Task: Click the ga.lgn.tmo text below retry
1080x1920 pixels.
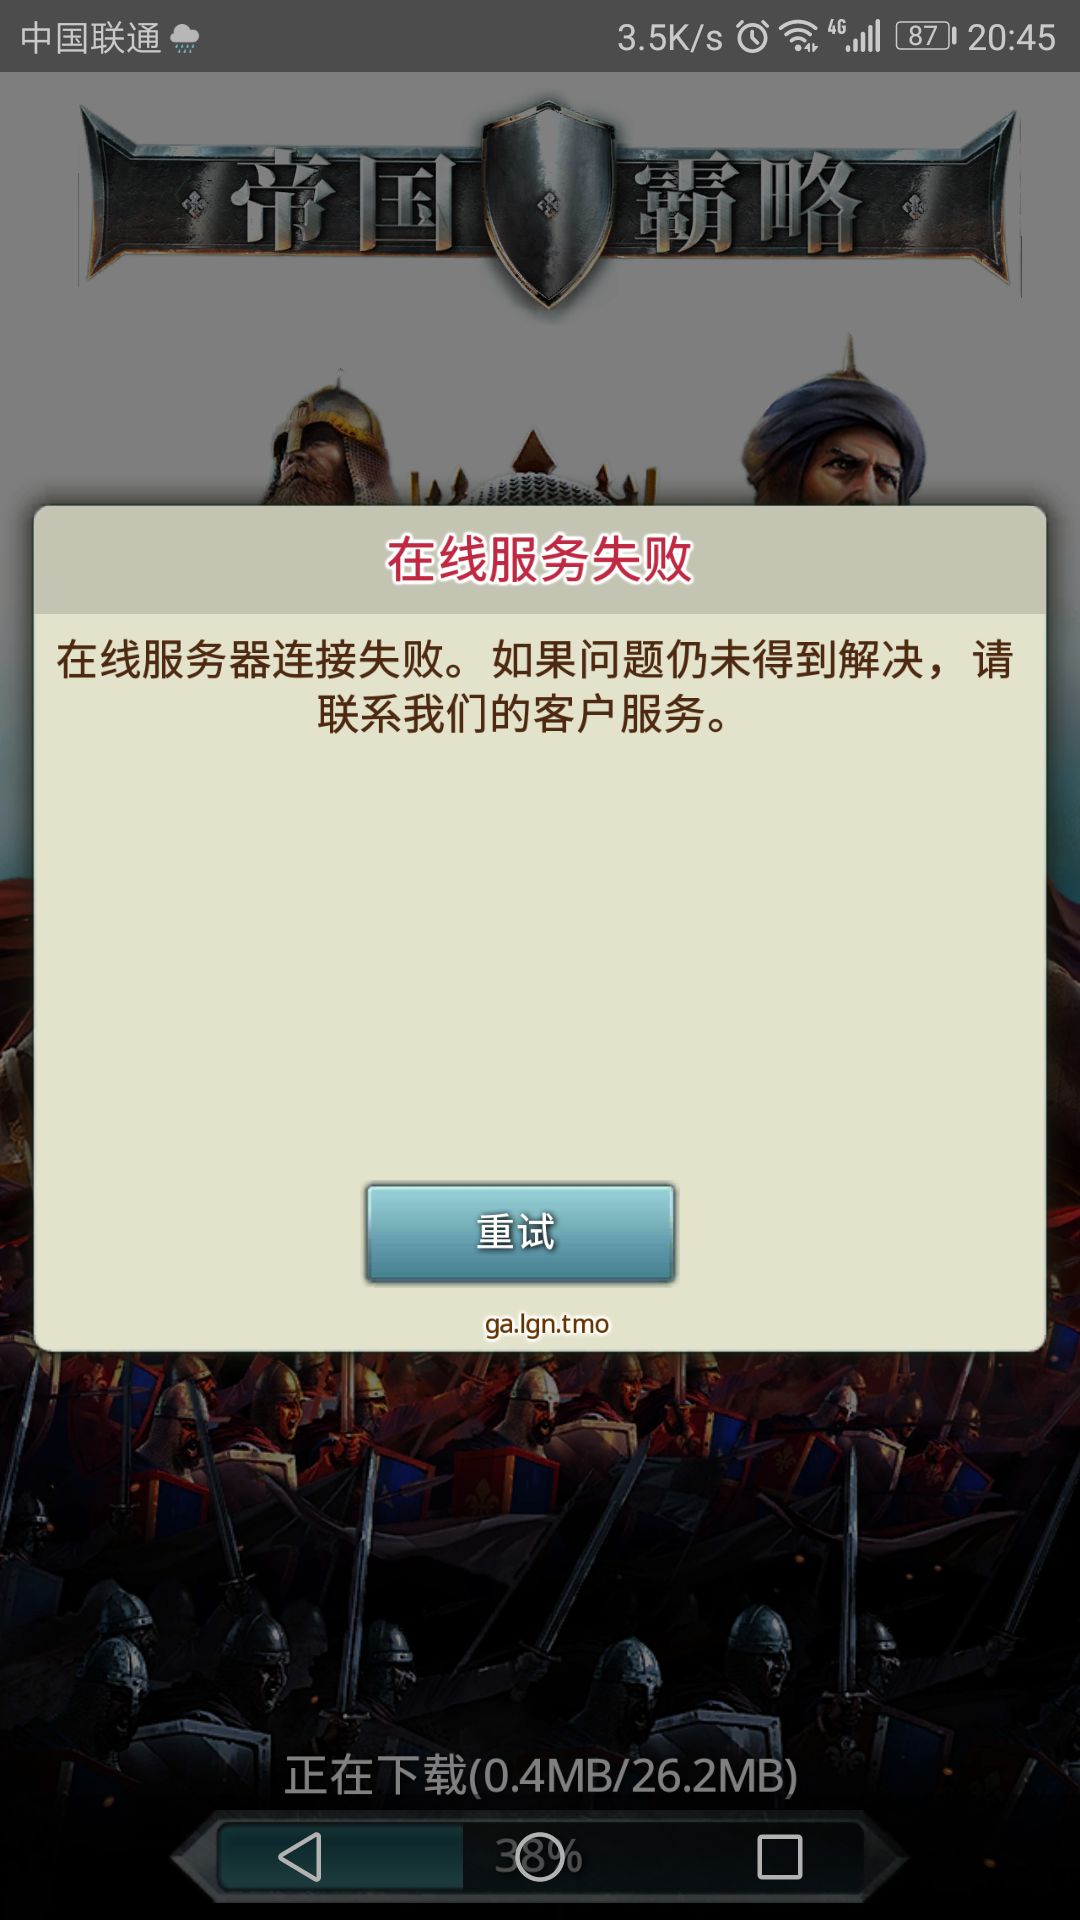Action: coord(547,1324)
